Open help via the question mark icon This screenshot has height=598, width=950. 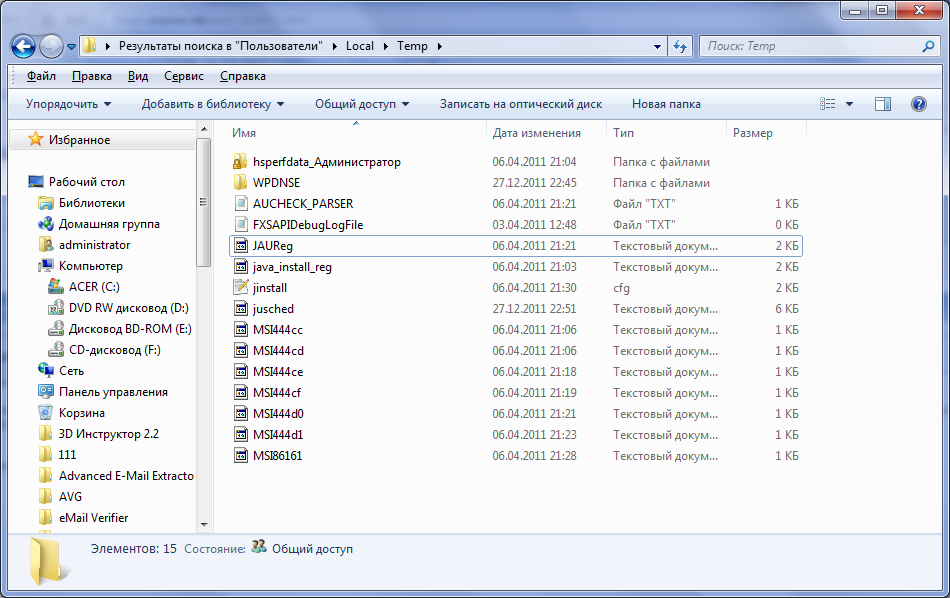(918, 104)
